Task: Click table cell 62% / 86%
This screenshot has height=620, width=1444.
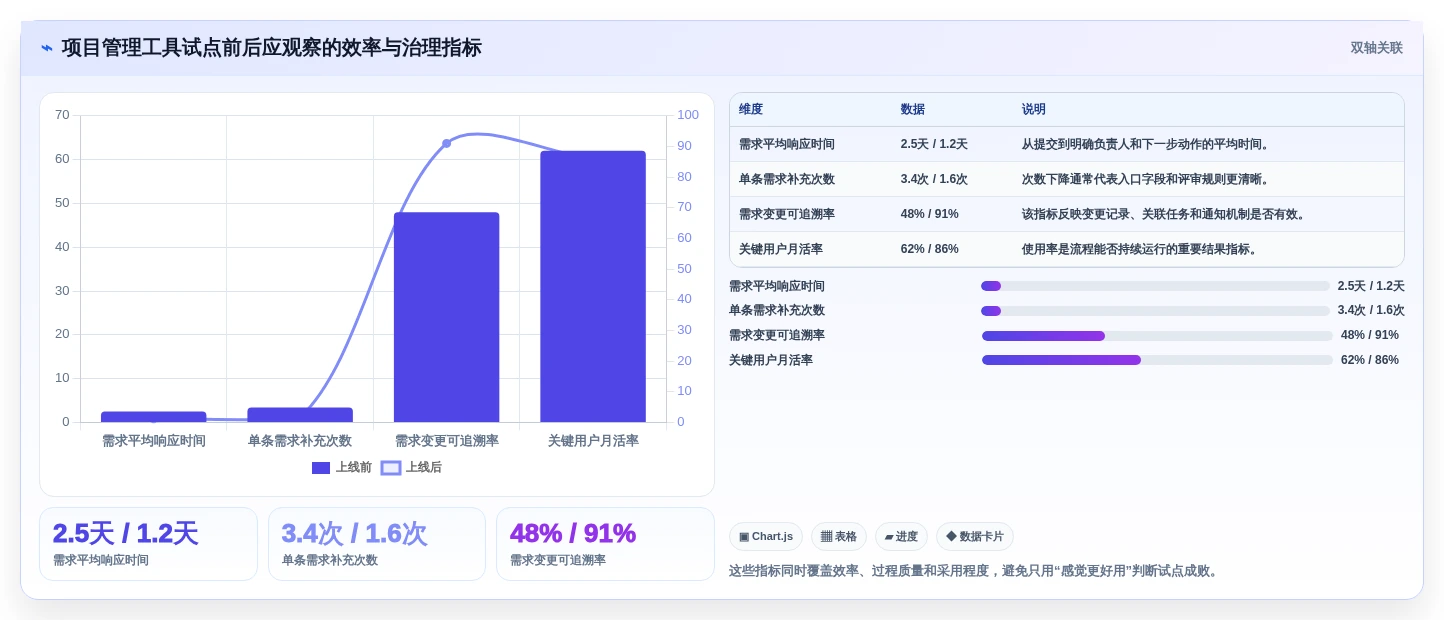Action: tap(930, 249)
